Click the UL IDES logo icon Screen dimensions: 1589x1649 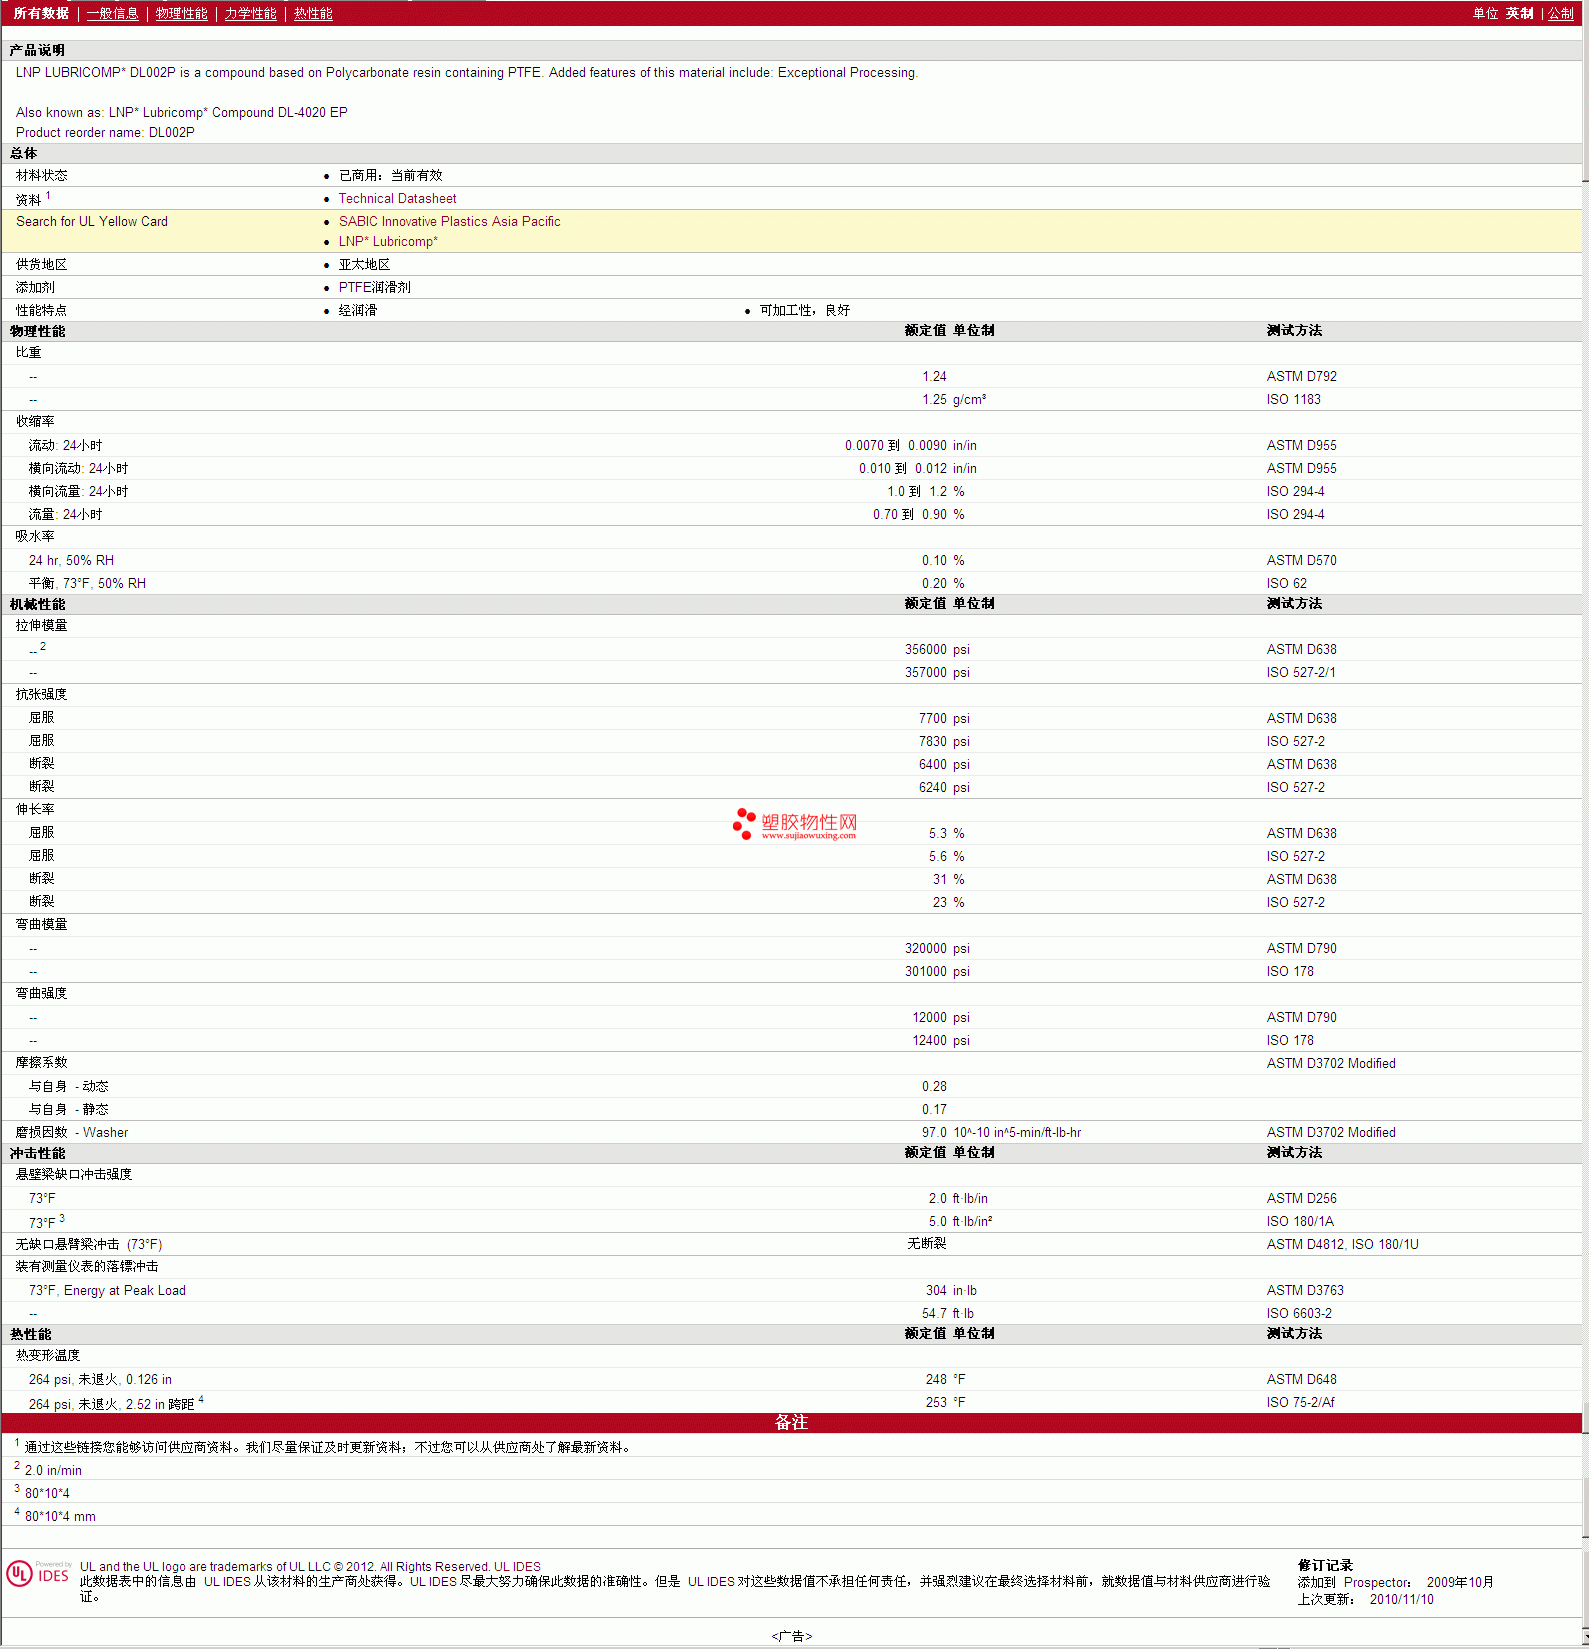pos(39,1573)
